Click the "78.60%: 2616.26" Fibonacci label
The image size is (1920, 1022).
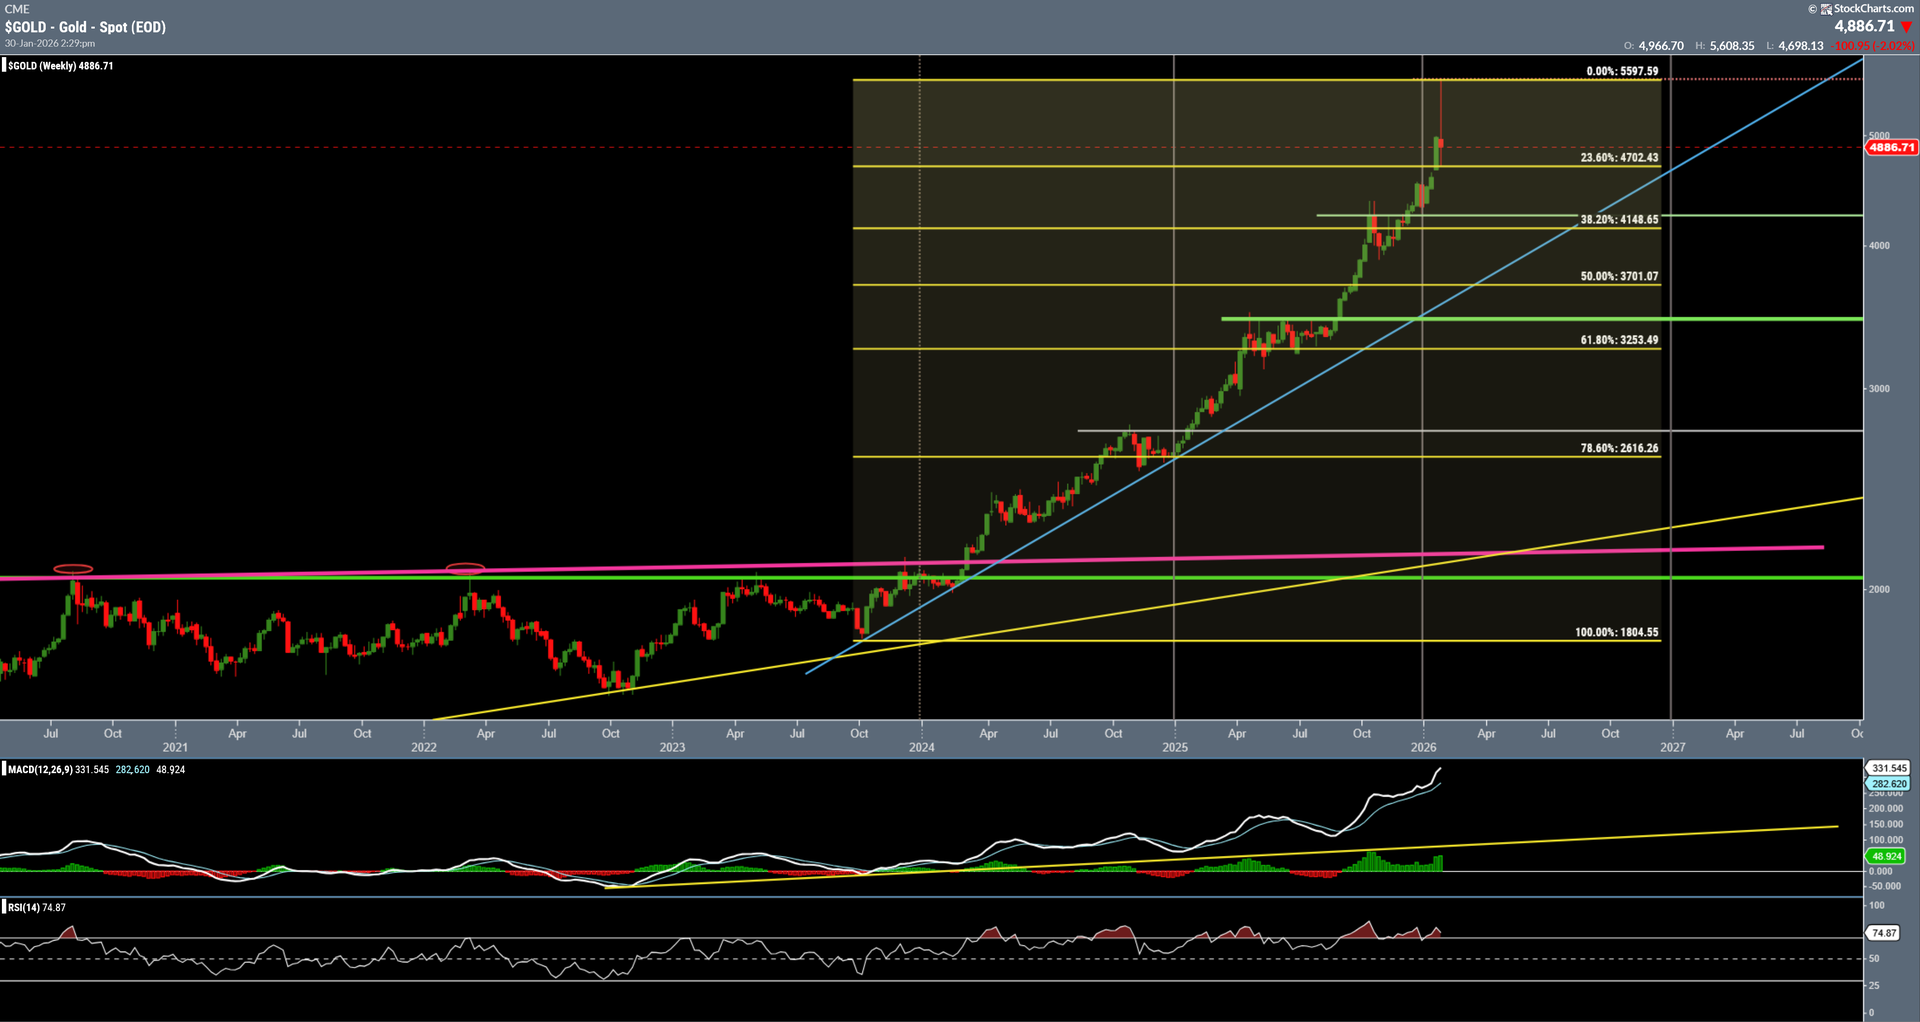tap(1619, 448)
